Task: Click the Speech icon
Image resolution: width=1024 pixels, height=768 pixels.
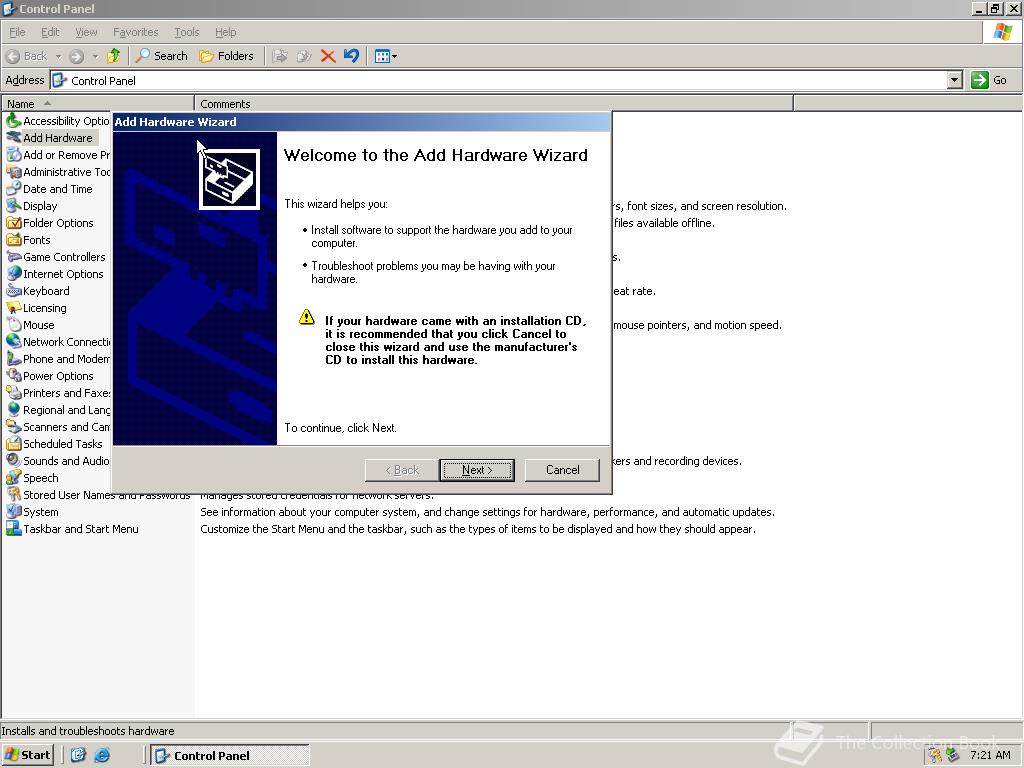Action: [13, 477]
